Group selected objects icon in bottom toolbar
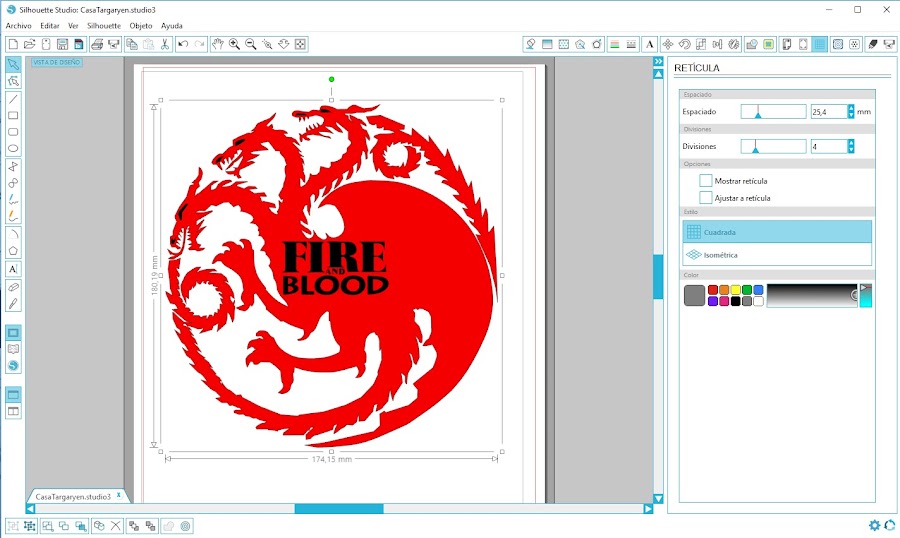 click(13, 526)
